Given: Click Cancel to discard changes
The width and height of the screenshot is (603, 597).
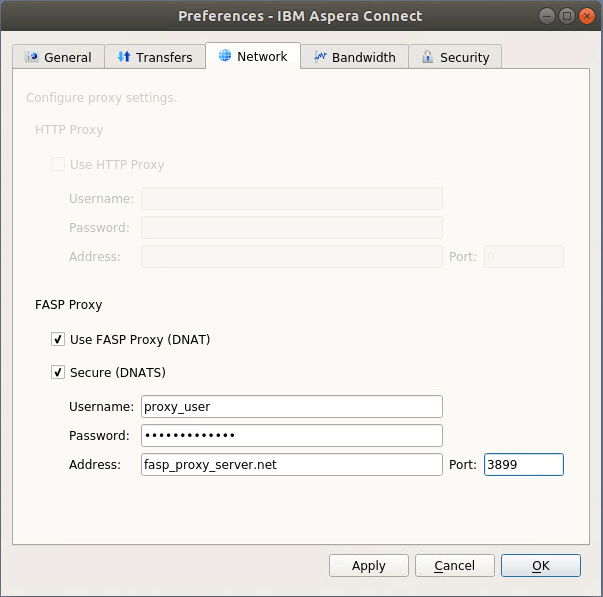Looking at the screenshot, I should click(x=455, y=566).
